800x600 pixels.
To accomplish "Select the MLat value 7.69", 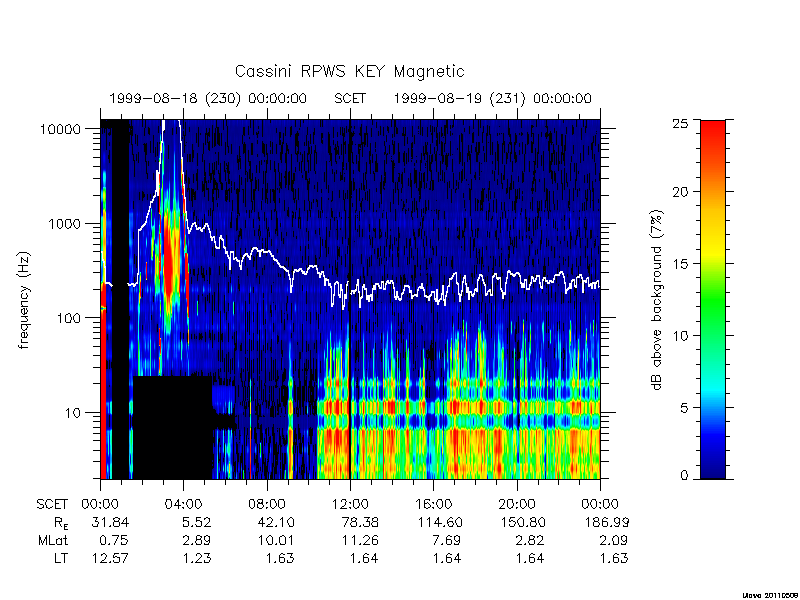I will pyautogui.click(x=446, y=540).
